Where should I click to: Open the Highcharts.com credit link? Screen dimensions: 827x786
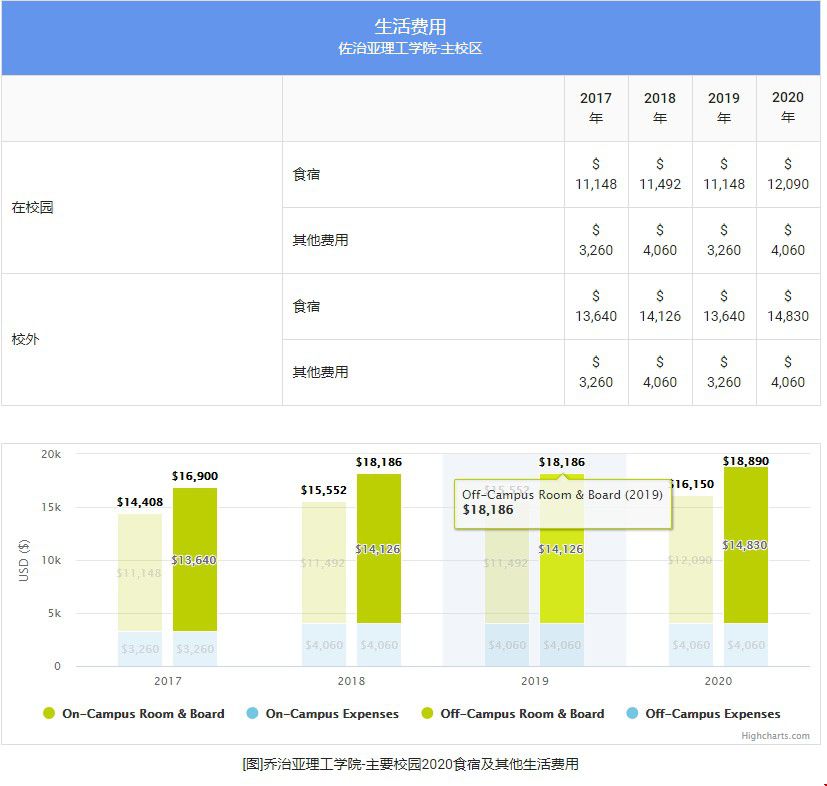tap(775, 736)
